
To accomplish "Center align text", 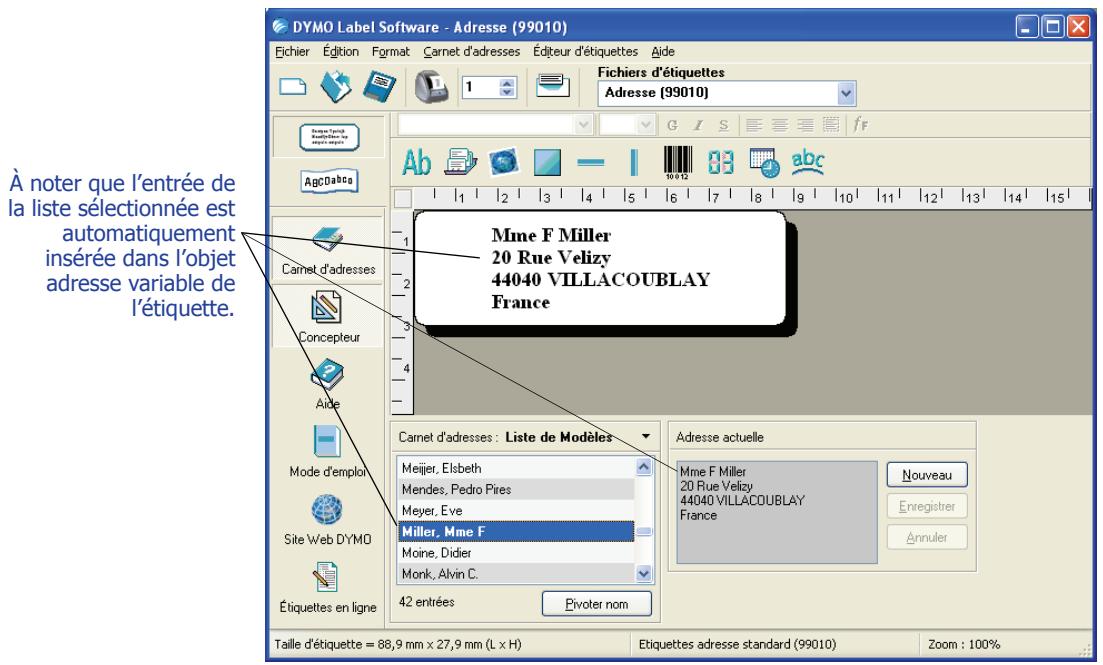I will pyautogui.click(x=779, y=125).
